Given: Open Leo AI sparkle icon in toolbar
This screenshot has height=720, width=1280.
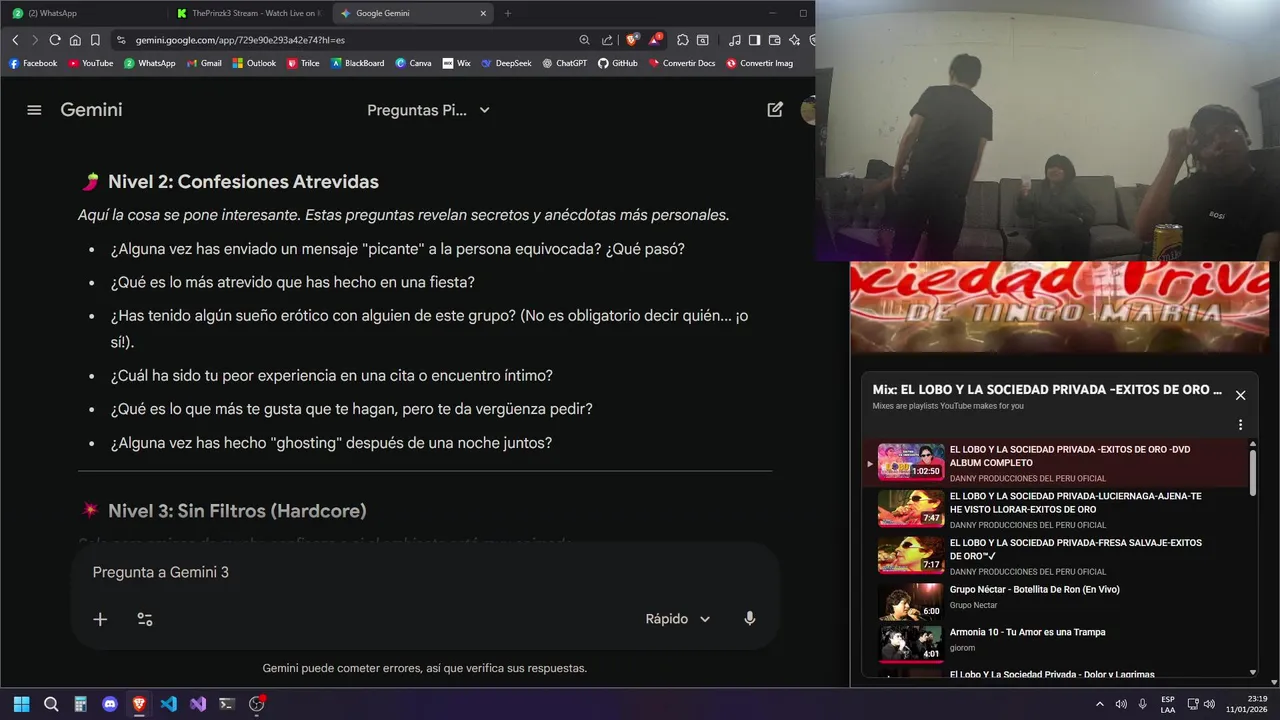Looking at the screenshot, I should click(x=794, y=40).
